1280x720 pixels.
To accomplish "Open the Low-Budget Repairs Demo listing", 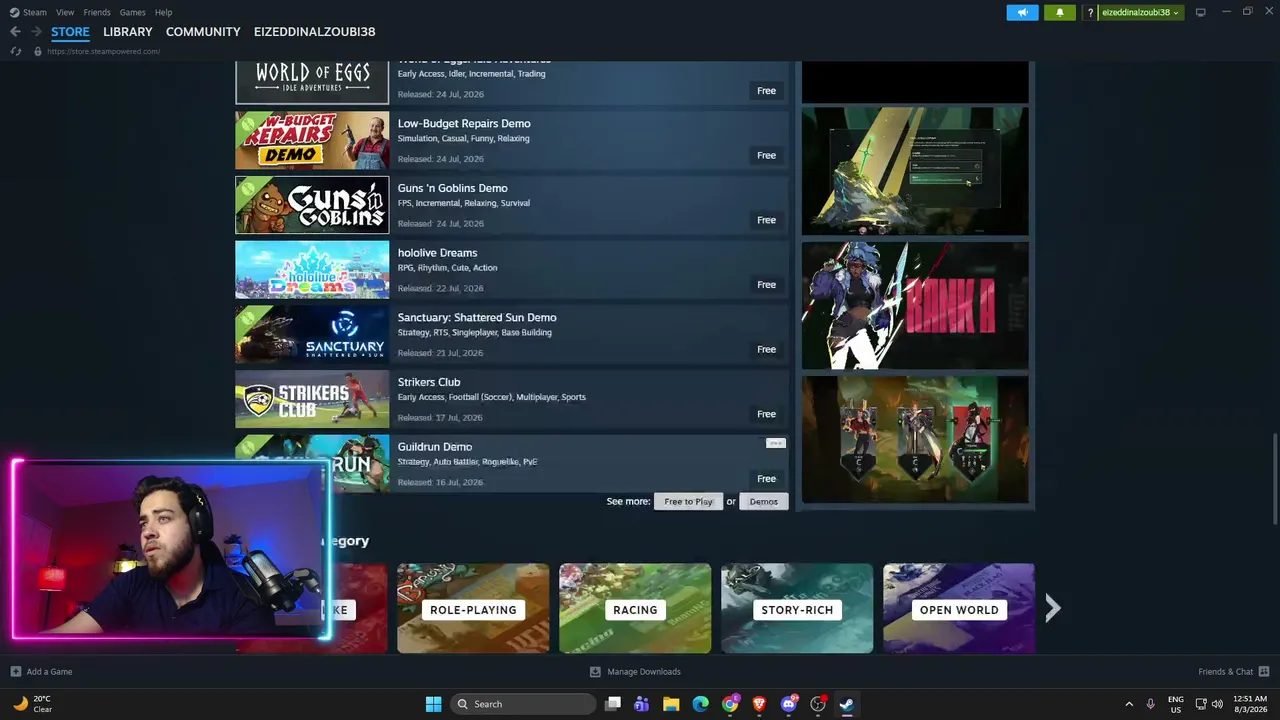I will [x=512, y=140].
